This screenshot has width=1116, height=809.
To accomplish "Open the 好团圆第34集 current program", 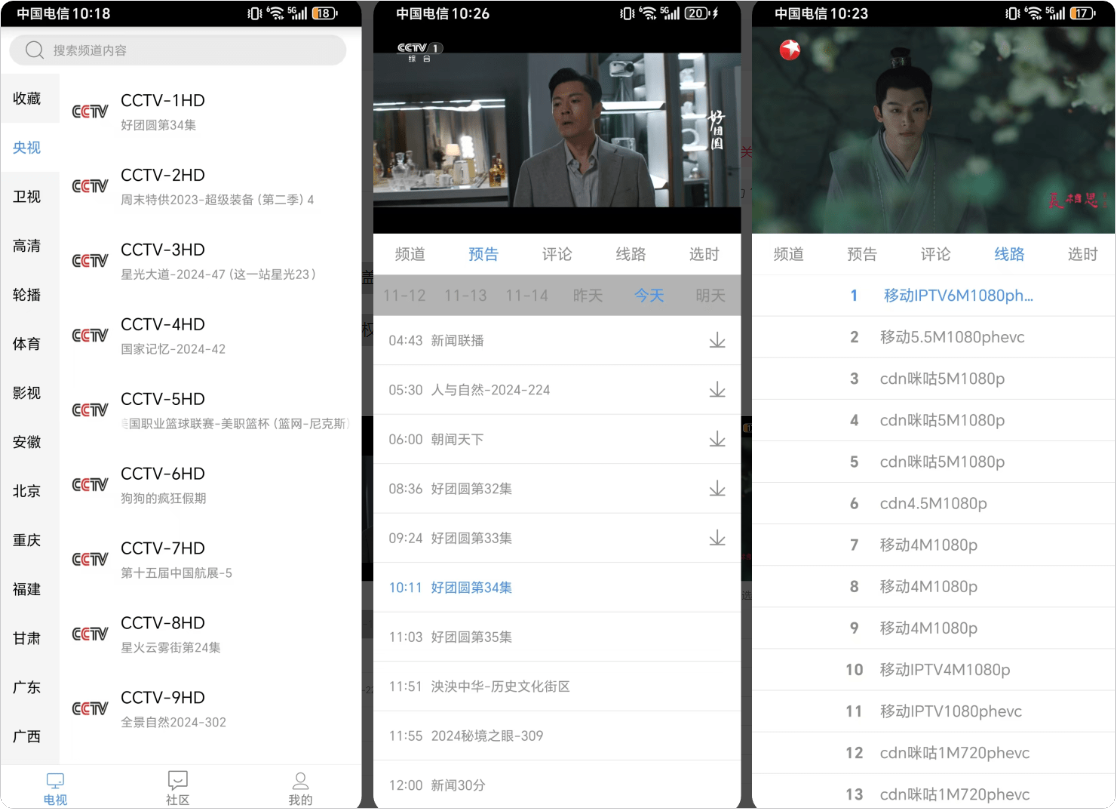I will [557, 588].
